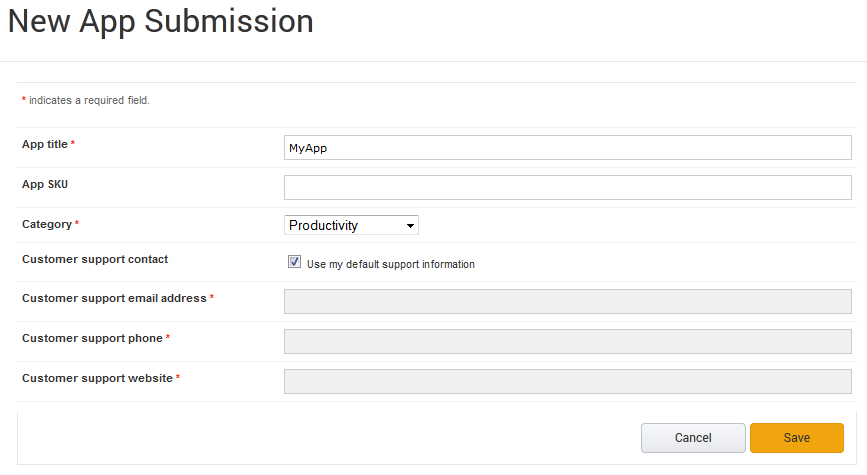
Task: Select the Customer support phone field
Action: pyautogui.click(x=567, y=341)
